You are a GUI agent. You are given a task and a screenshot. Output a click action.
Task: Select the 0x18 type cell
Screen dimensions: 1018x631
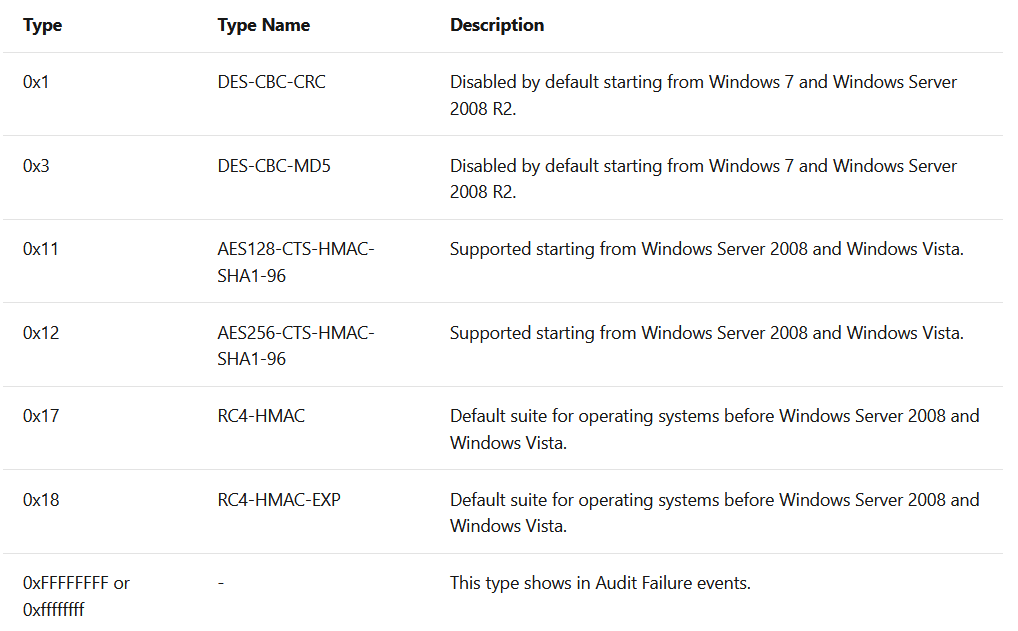click(40, 500)
